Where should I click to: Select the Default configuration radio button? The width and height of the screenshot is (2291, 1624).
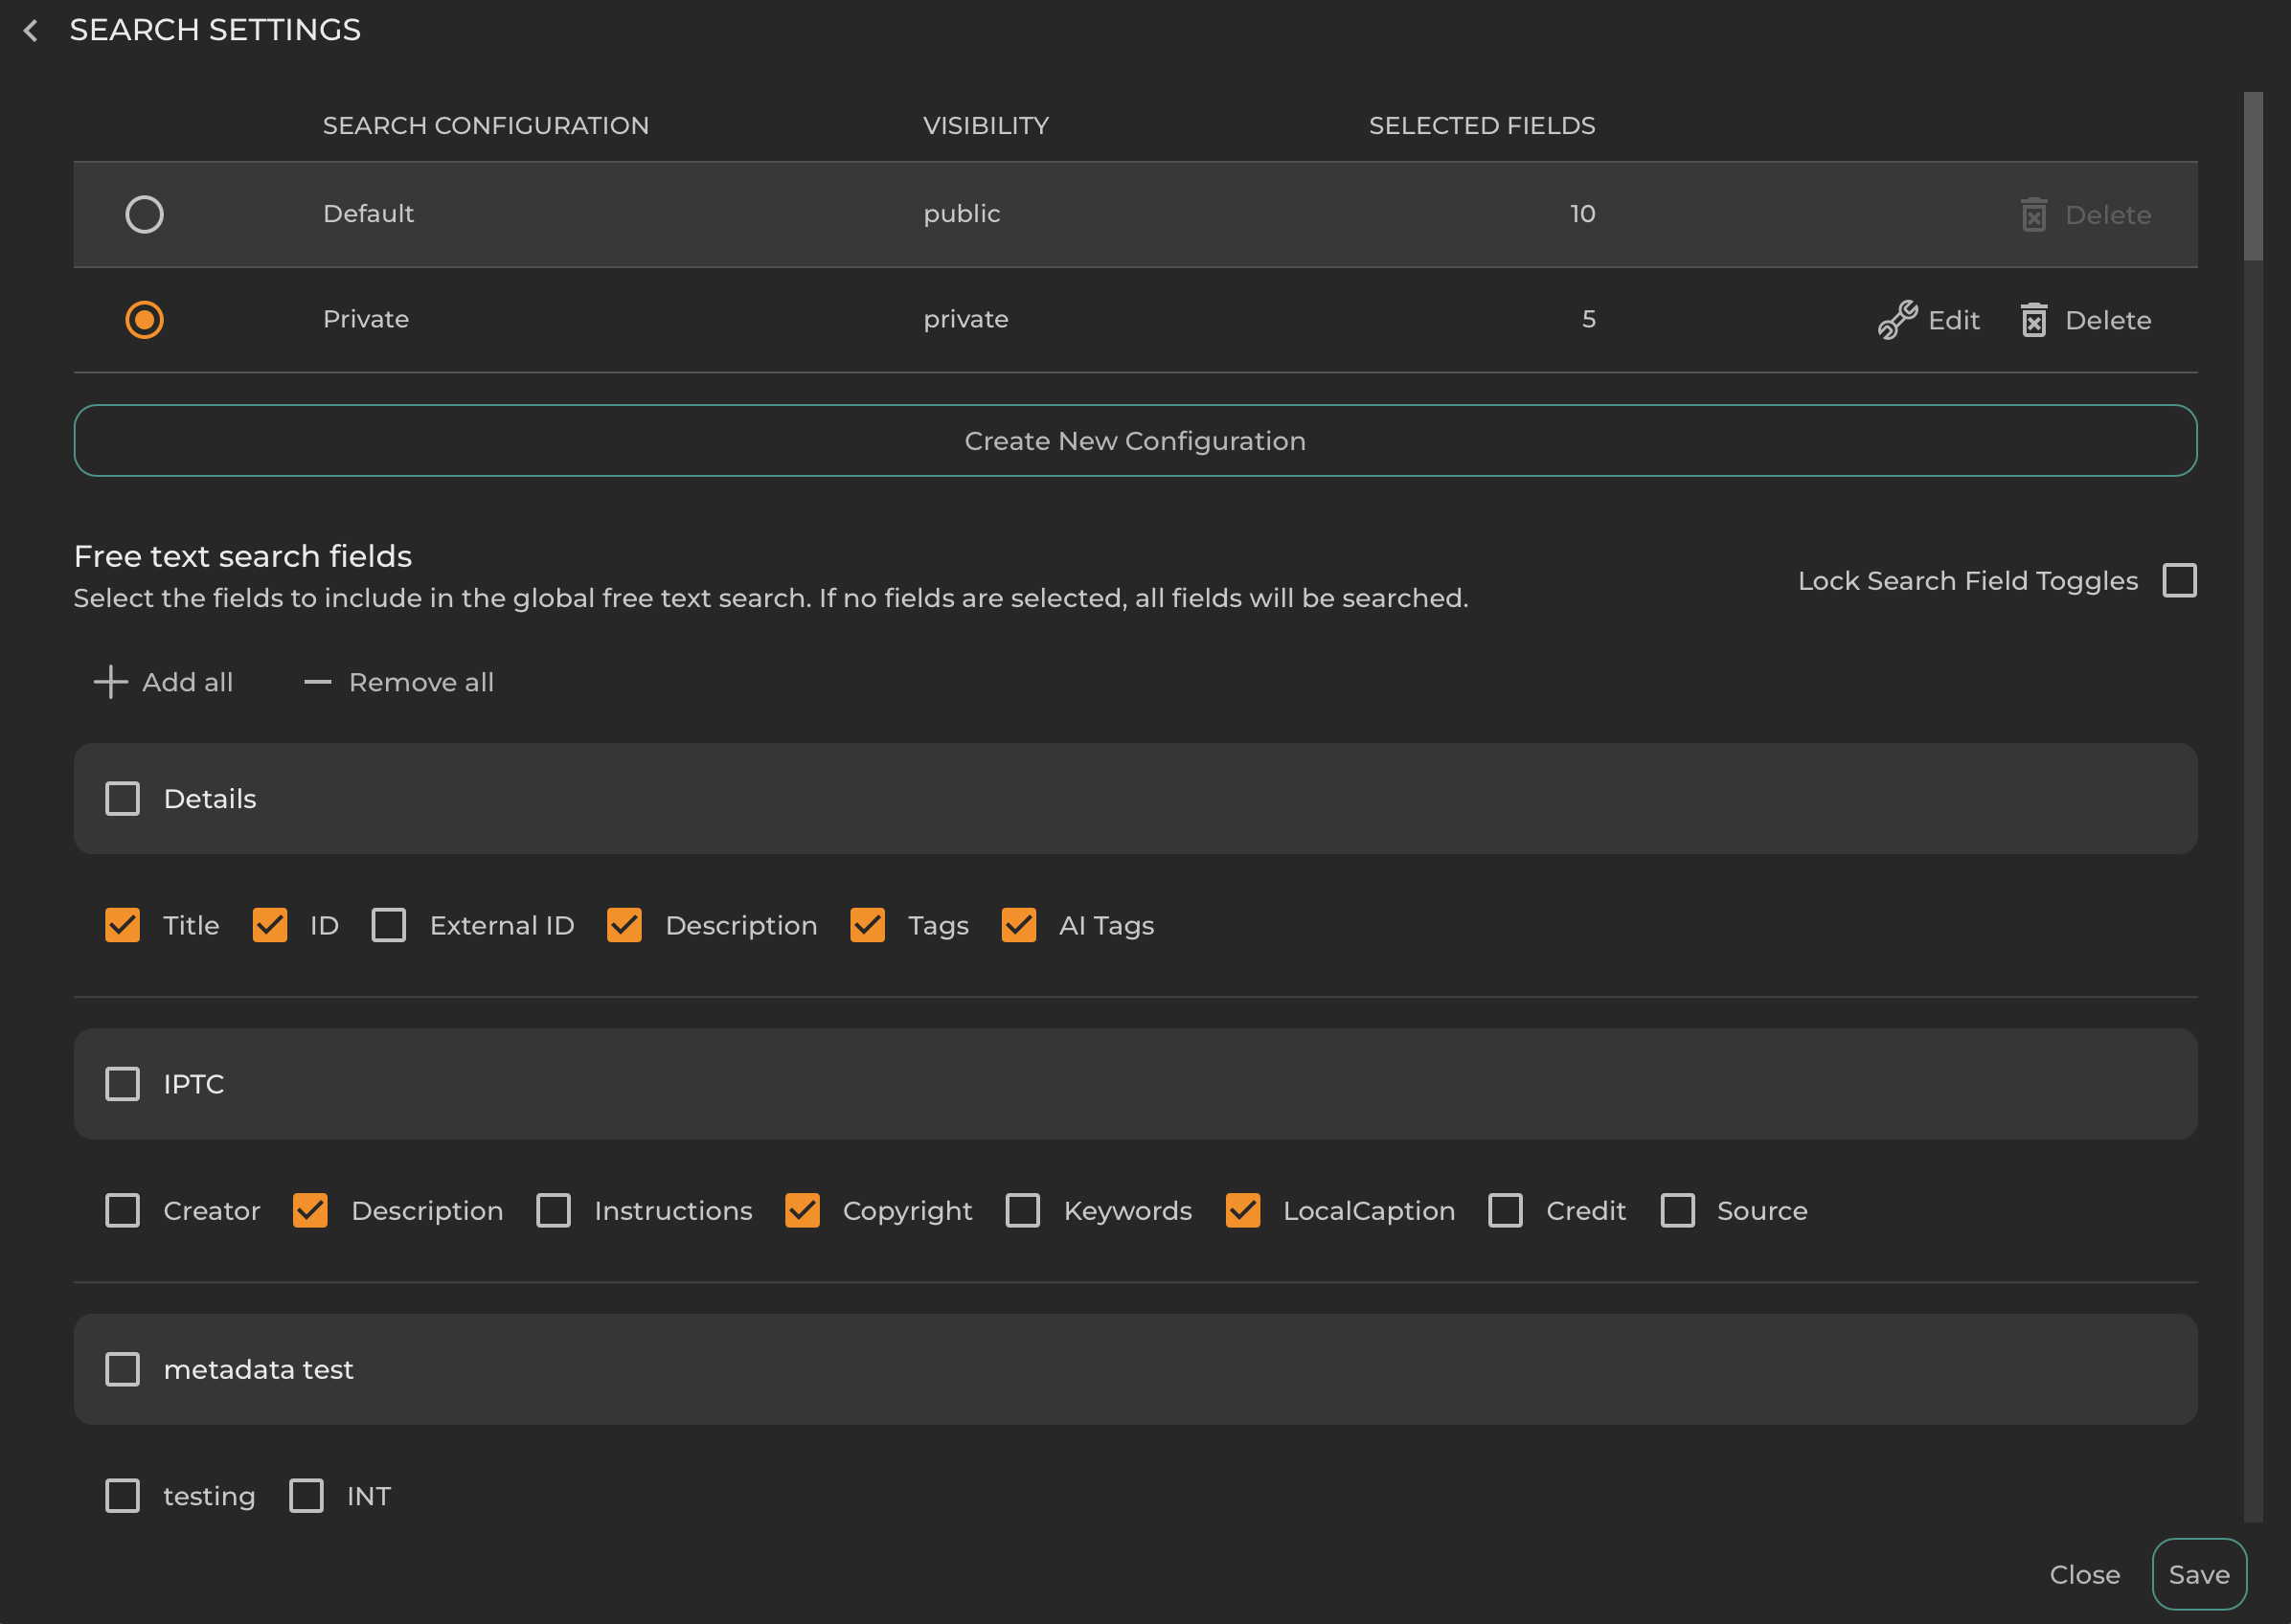point(144,213)
